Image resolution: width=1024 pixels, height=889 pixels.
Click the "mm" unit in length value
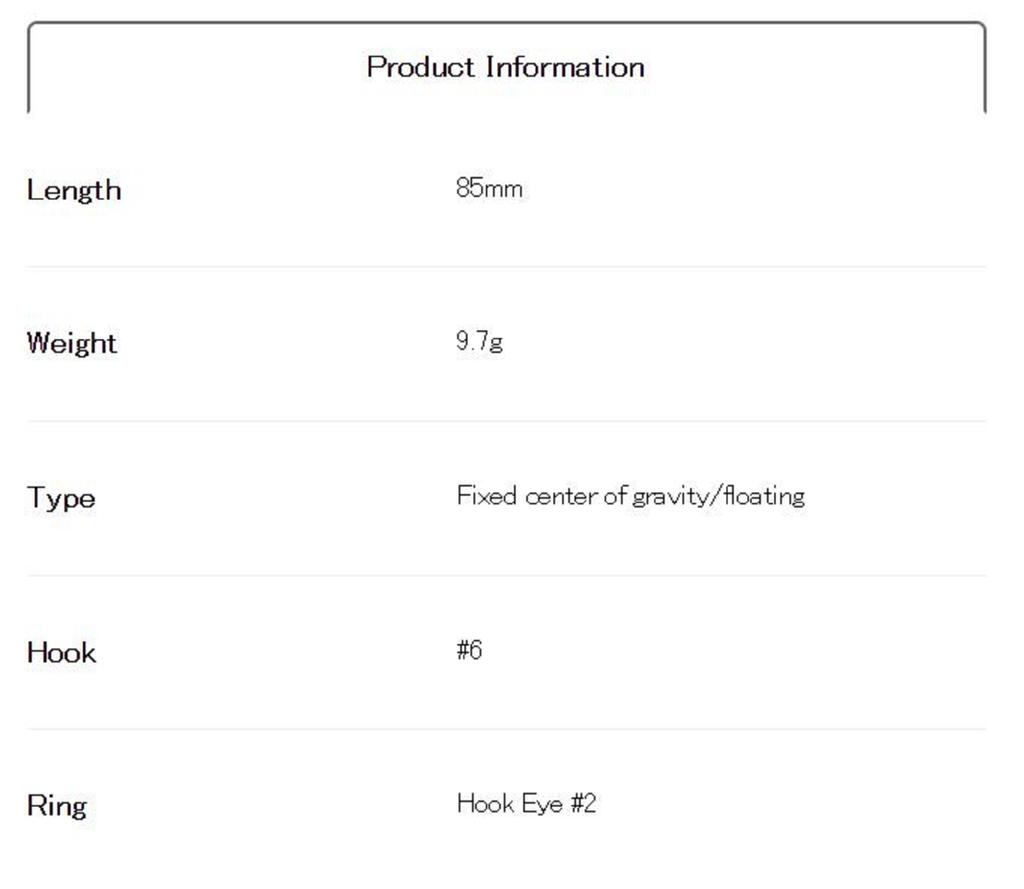click(x=503, y=189)
